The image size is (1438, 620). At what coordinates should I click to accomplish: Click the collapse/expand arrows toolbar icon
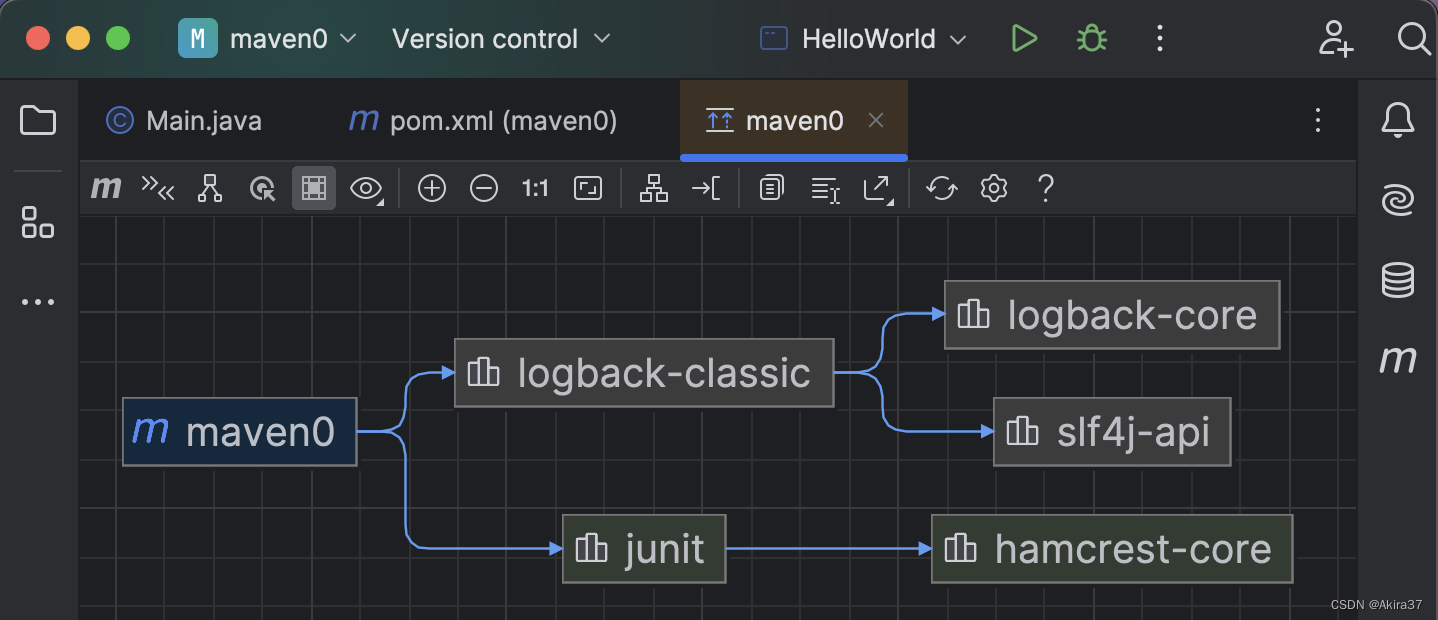pos(158,188)
